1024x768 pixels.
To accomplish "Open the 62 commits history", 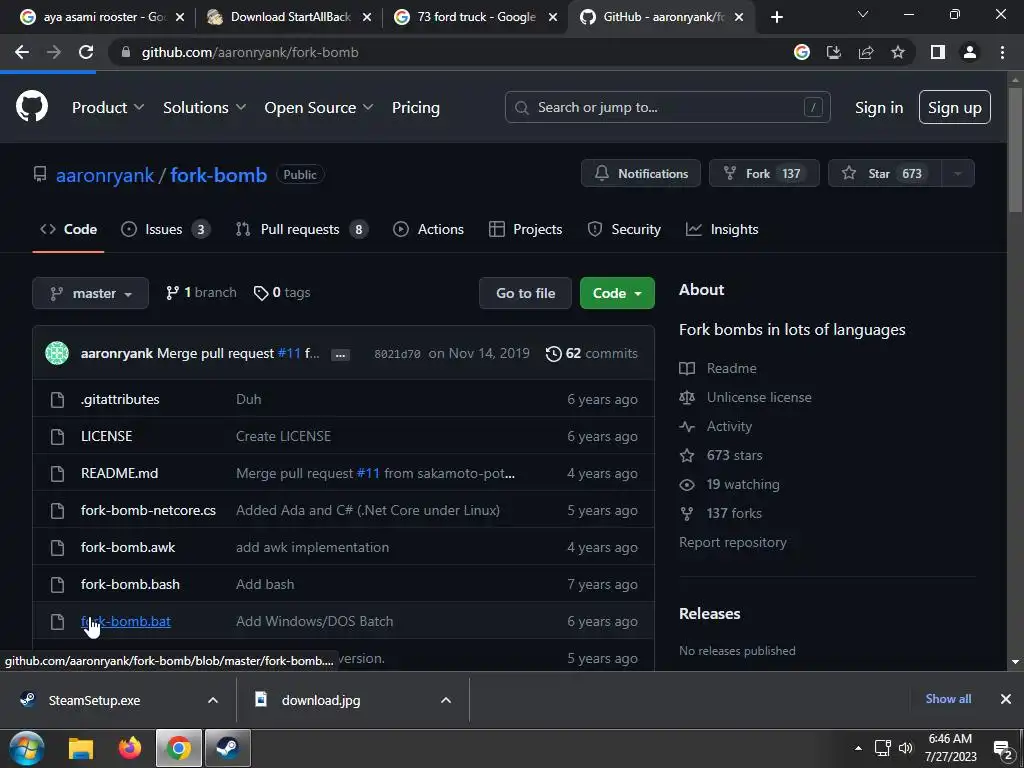I will (x=592, y=353).
